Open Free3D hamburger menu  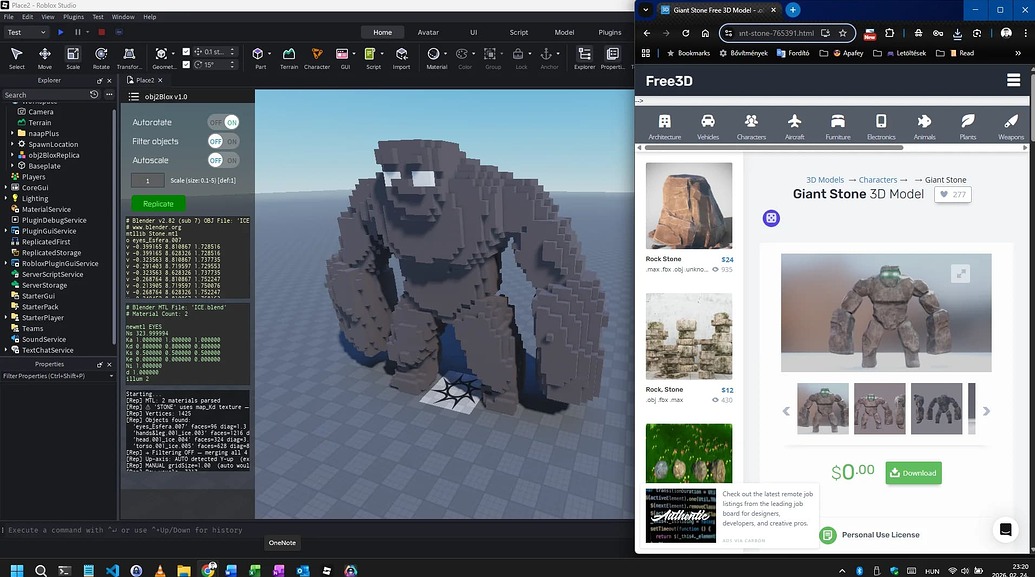click(x=1013, y=81)
